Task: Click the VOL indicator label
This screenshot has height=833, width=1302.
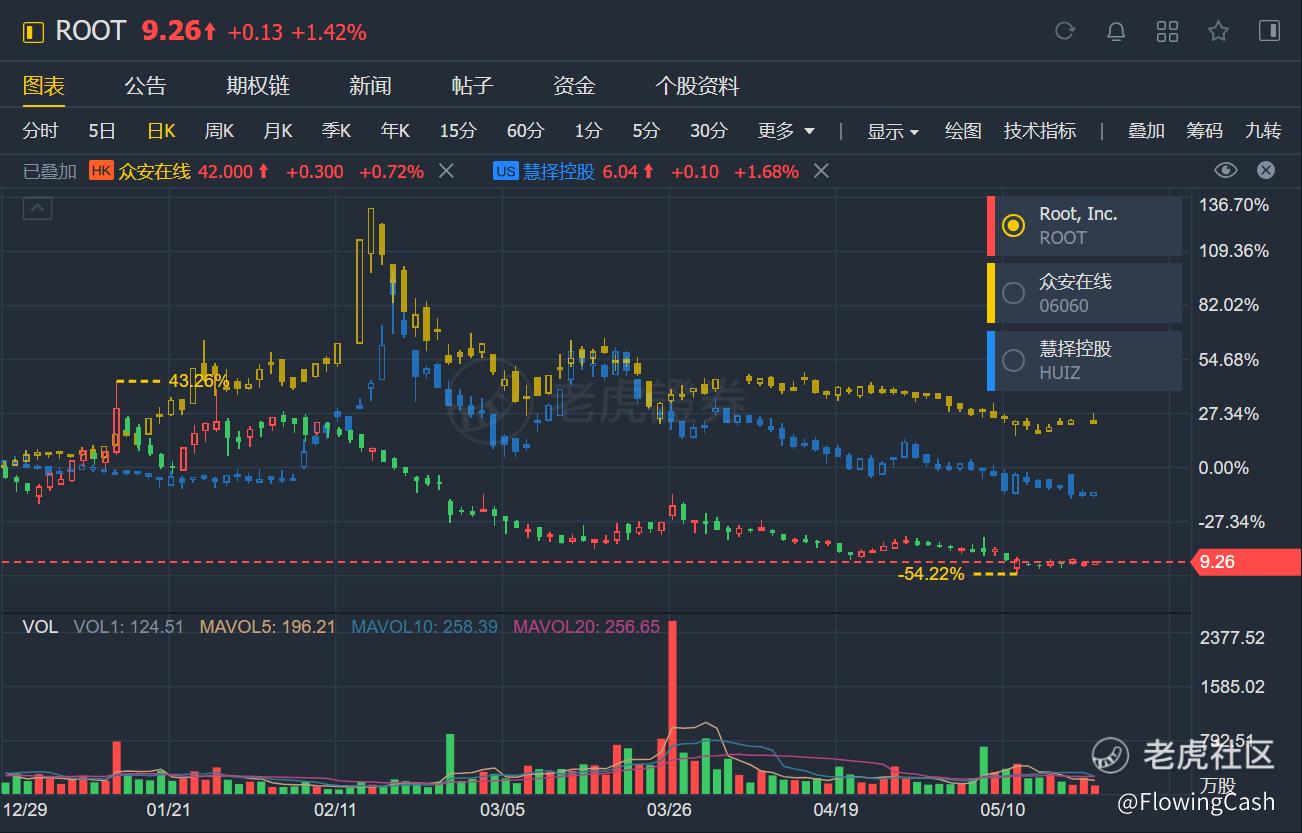Action: tap(40, 627)
